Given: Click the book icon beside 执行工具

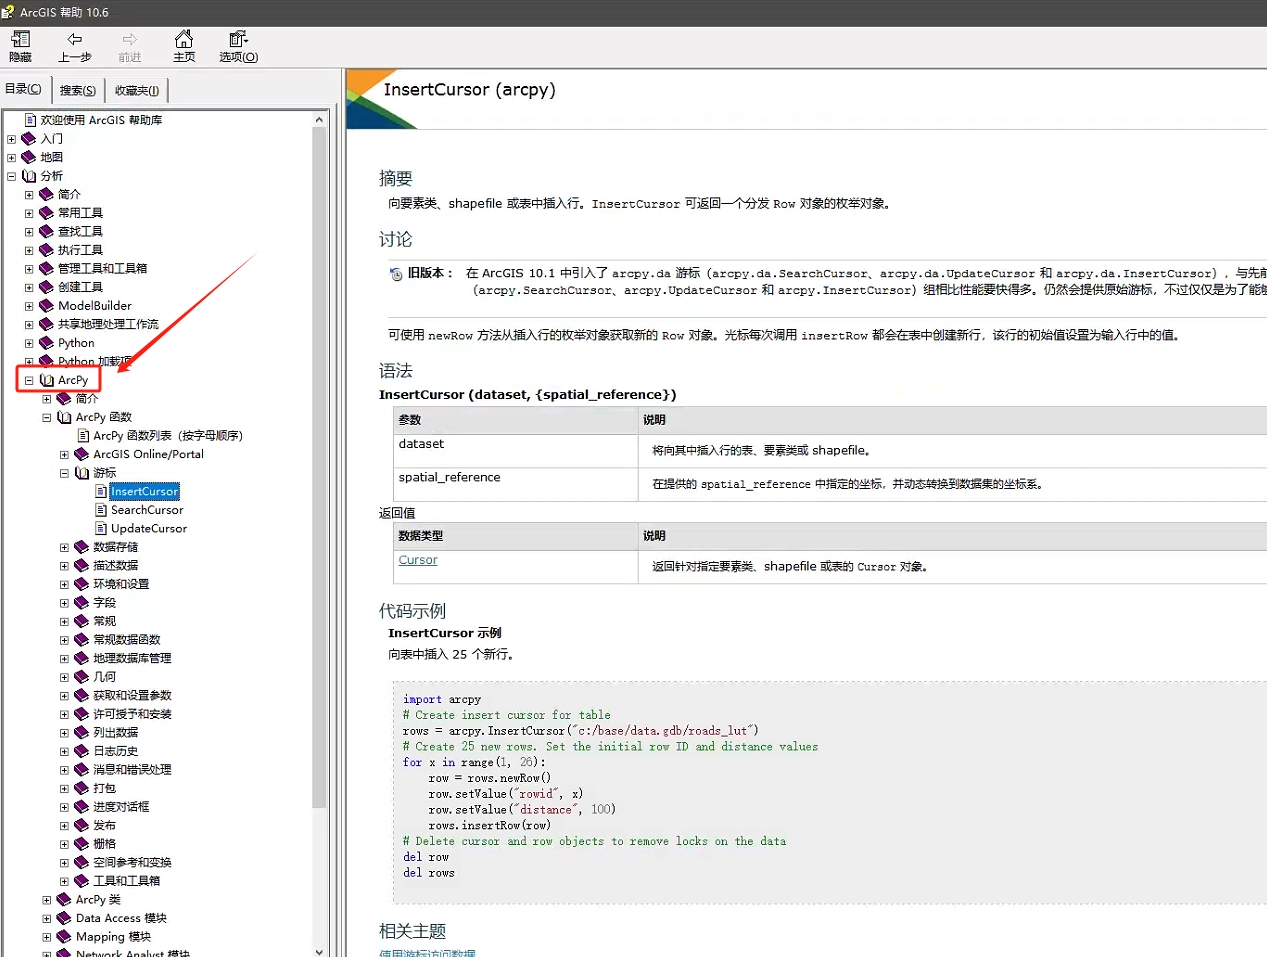Looking at the screenshot, I should point(46,250).
